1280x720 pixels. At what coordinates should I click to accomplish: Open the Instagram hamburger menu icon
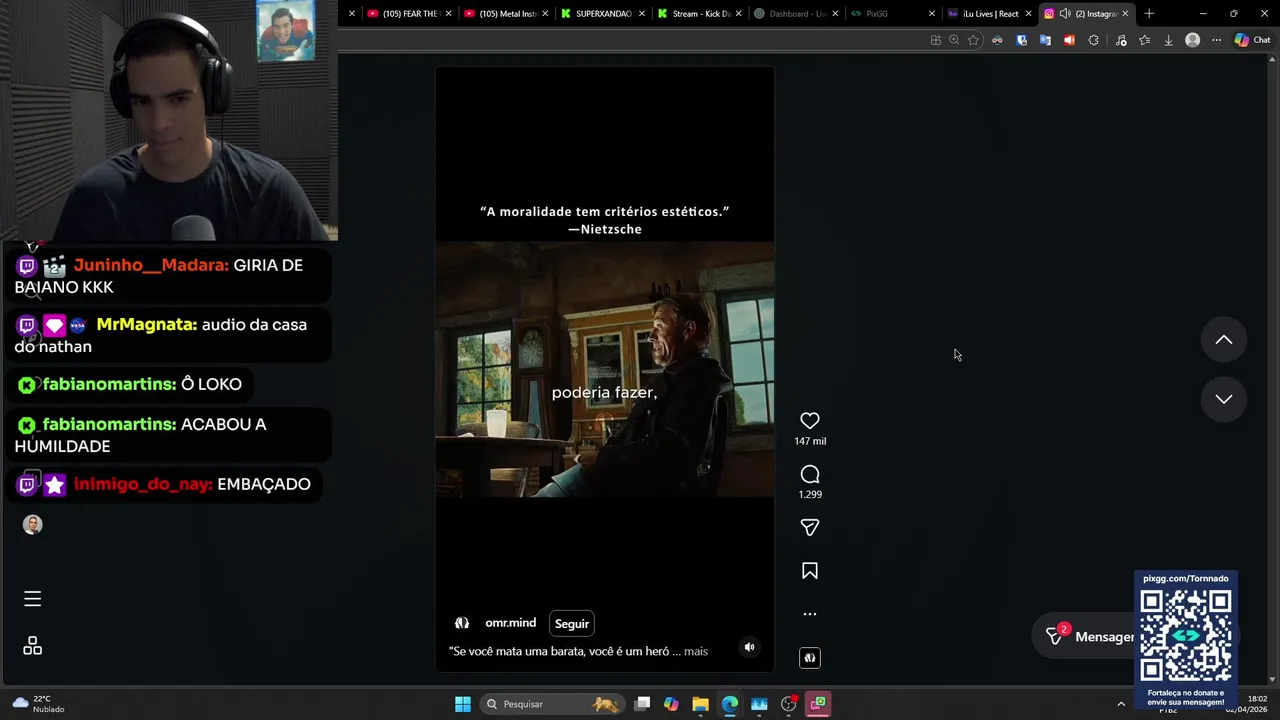[x=32, y=599]
